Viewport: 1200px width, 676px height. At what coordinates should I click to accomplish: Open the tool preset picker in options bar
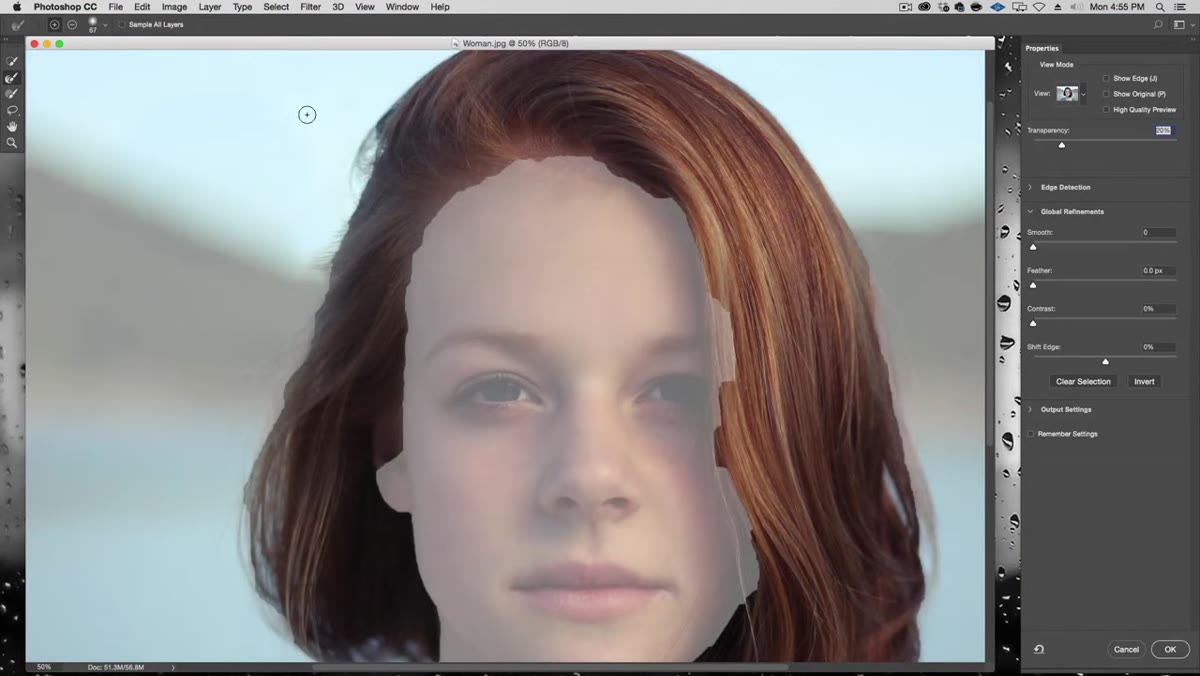[x=18, y=24]
